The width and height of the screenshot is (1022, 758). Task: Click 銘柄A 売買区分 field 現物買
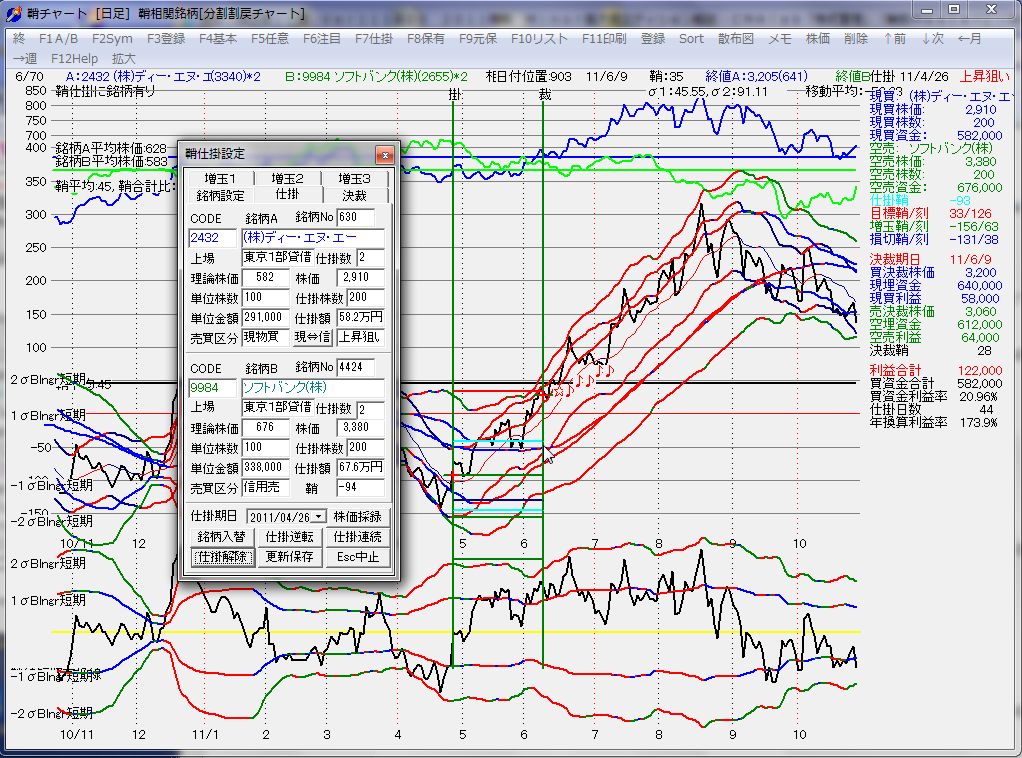[265, 337]
